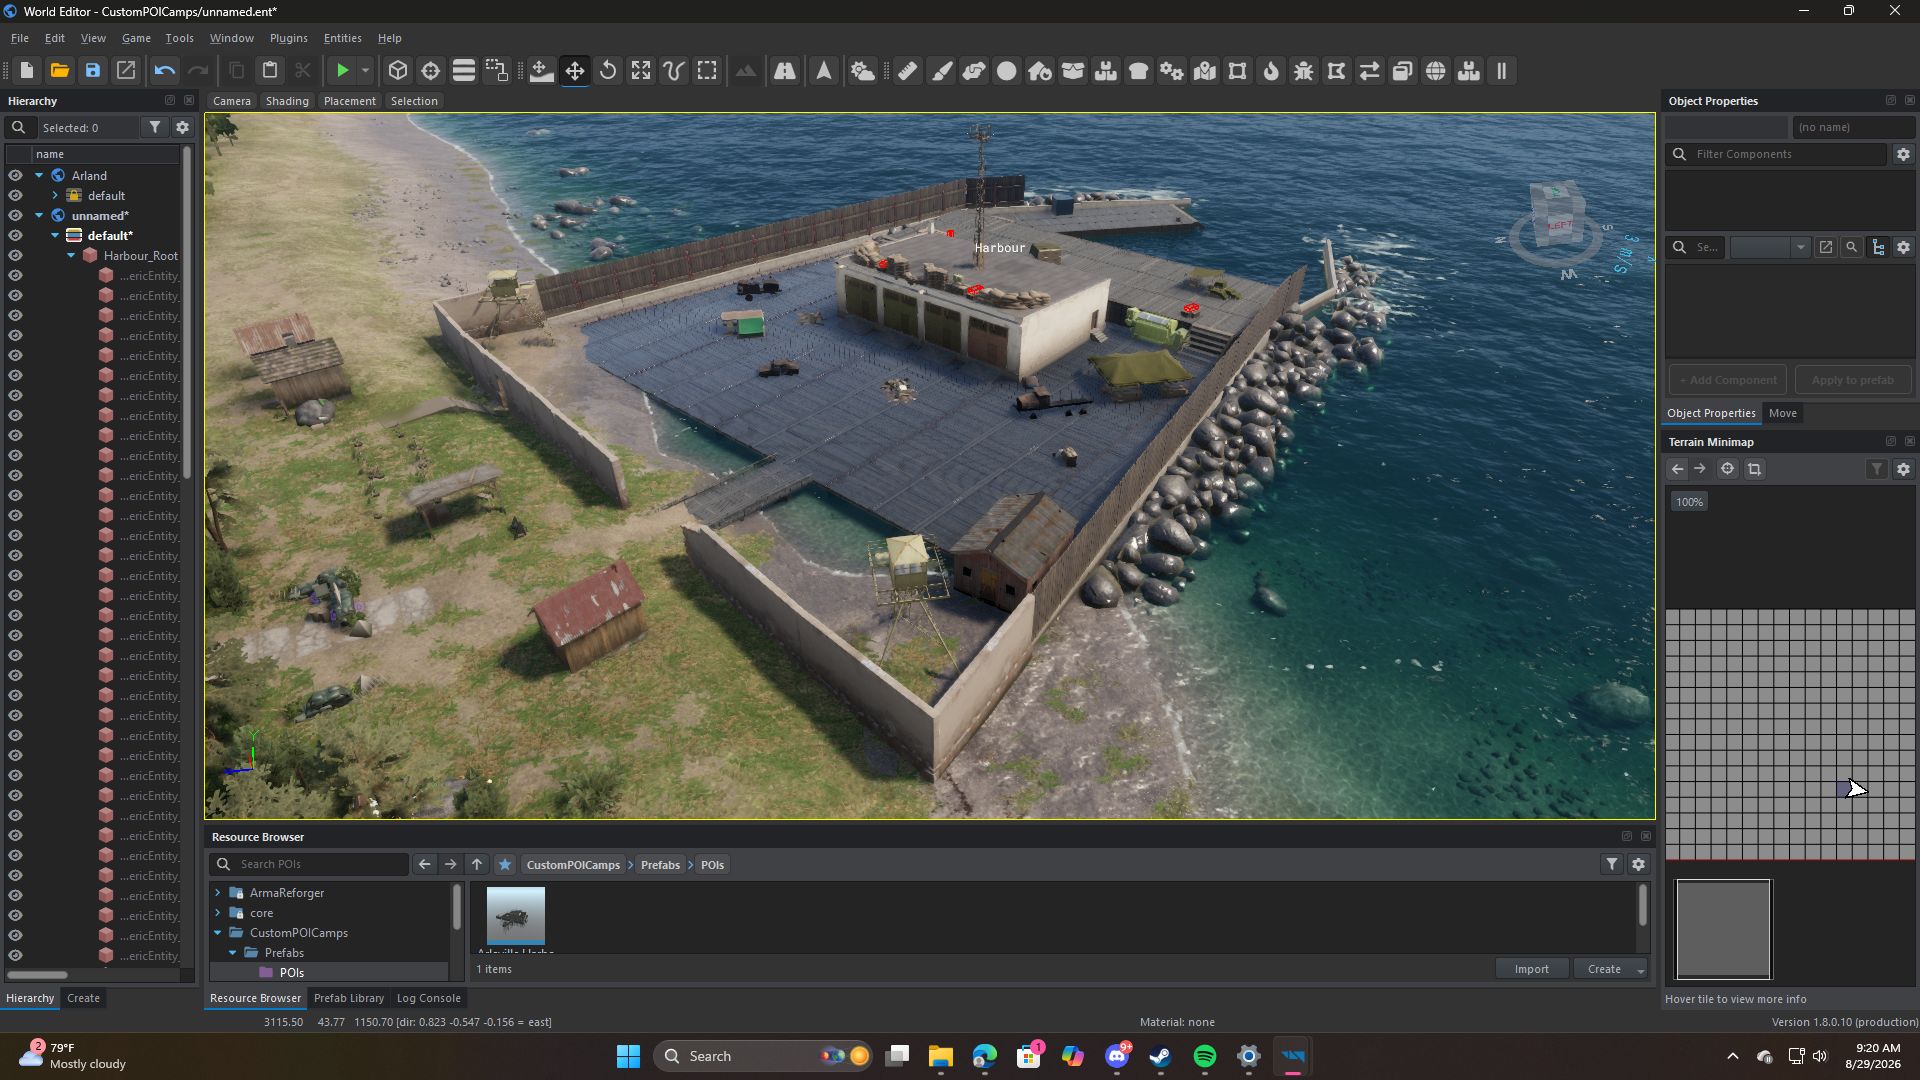Toggle the favorites star in Resource Browser
Viewport: 1920px width, 1080px height.
(x=505, y=864)
